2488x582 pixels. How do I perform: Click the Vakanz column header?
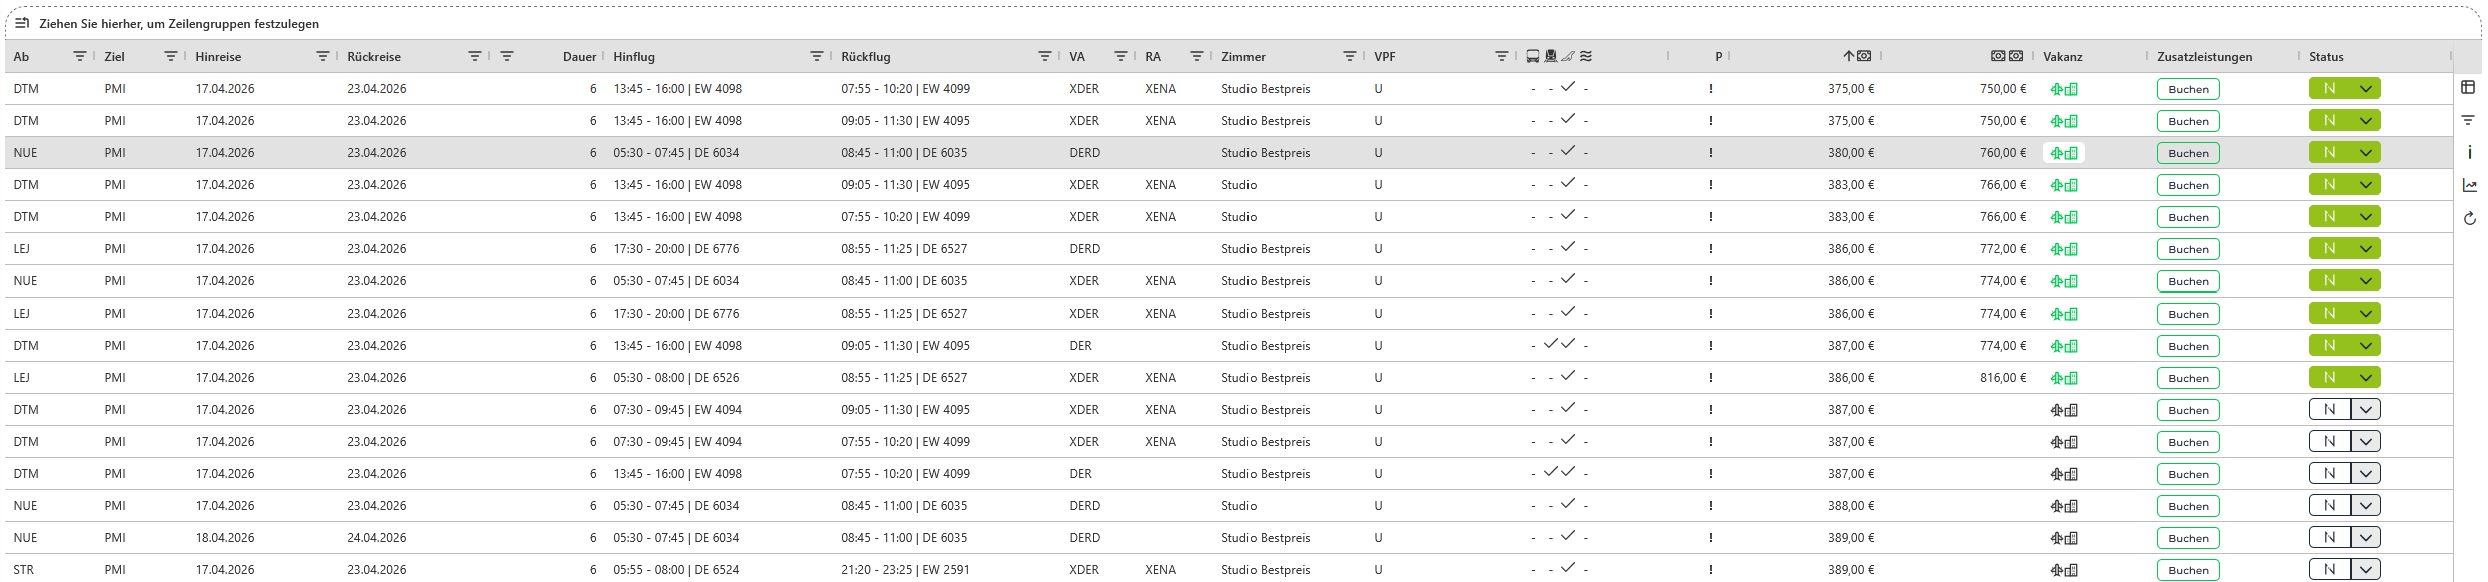[2062, 57]
